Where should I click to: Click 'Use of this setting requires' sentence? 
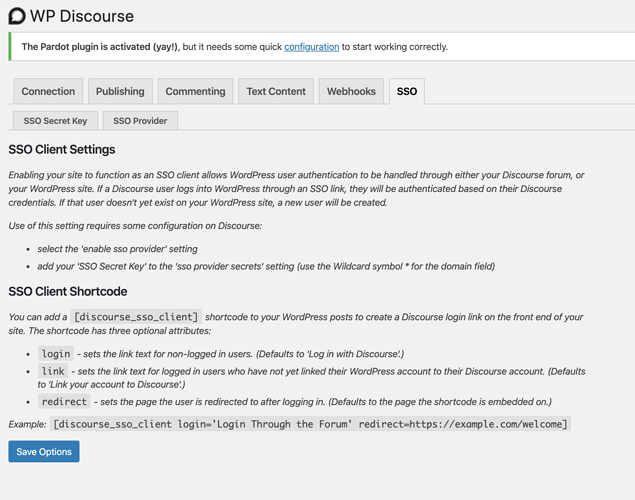pos(135,226)
